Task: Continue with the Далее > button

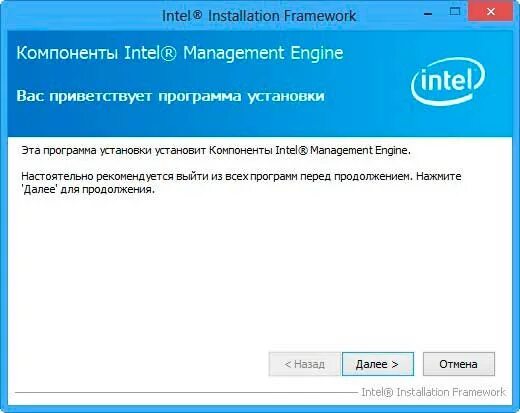Action: (378, 364)
